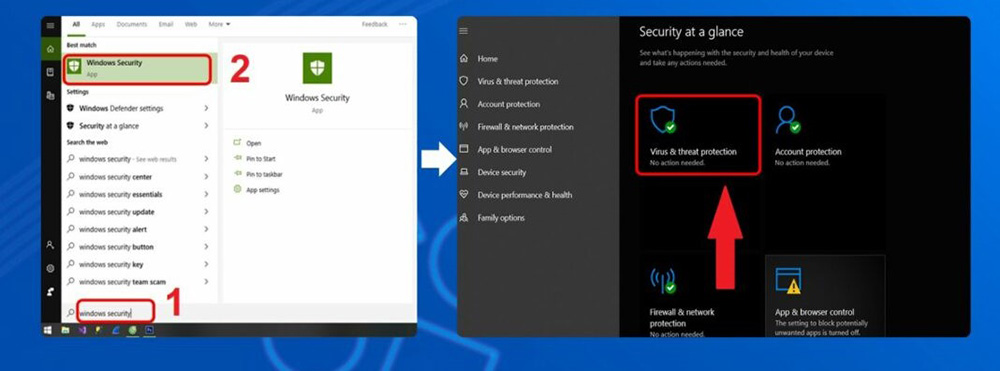Expand arrow for windows security center suggestion
The image size is (1000, 371).
[x=206, y=177]
